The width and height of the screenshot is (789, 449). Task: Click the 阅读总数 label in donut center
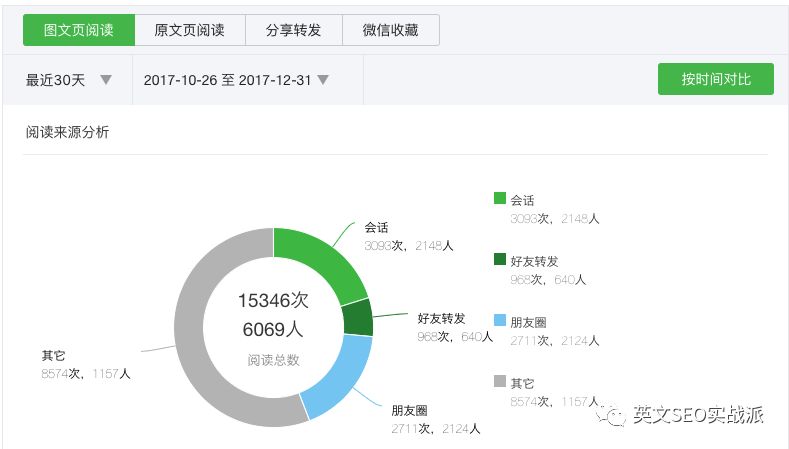[273, 360]
